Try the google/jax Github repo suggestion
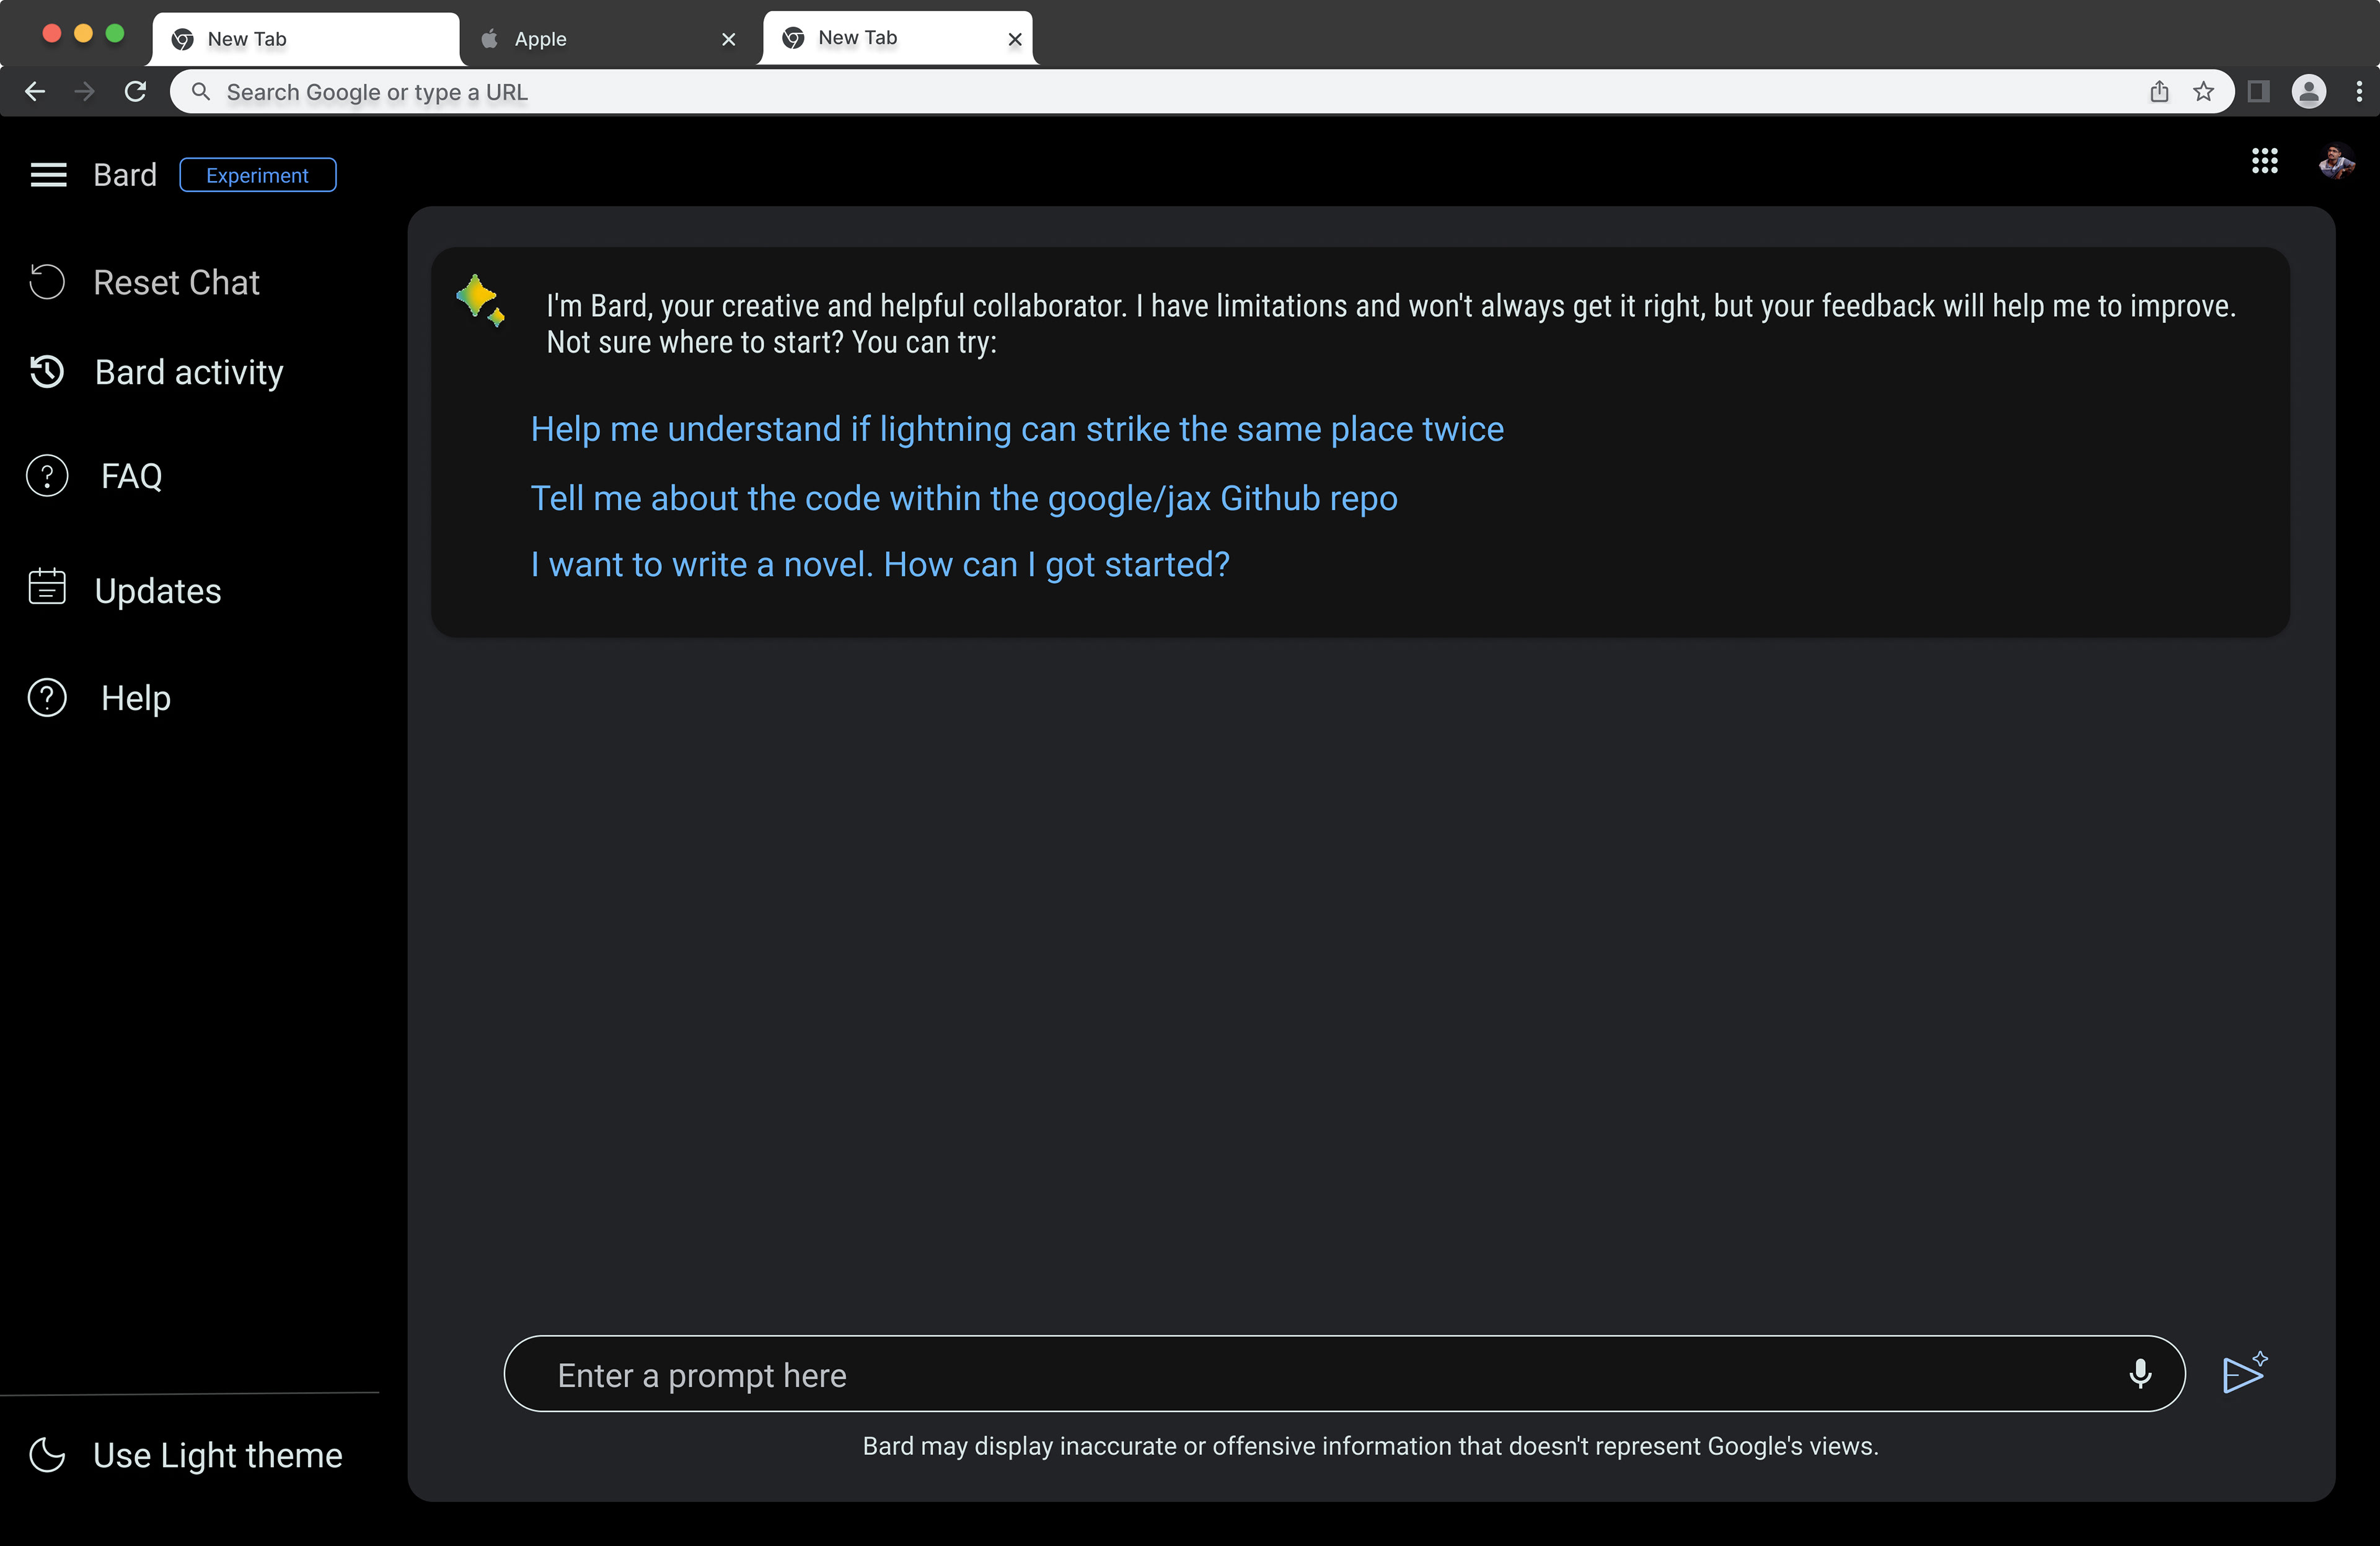Viewport: 2380px width, 1546px height. [964, 498]
